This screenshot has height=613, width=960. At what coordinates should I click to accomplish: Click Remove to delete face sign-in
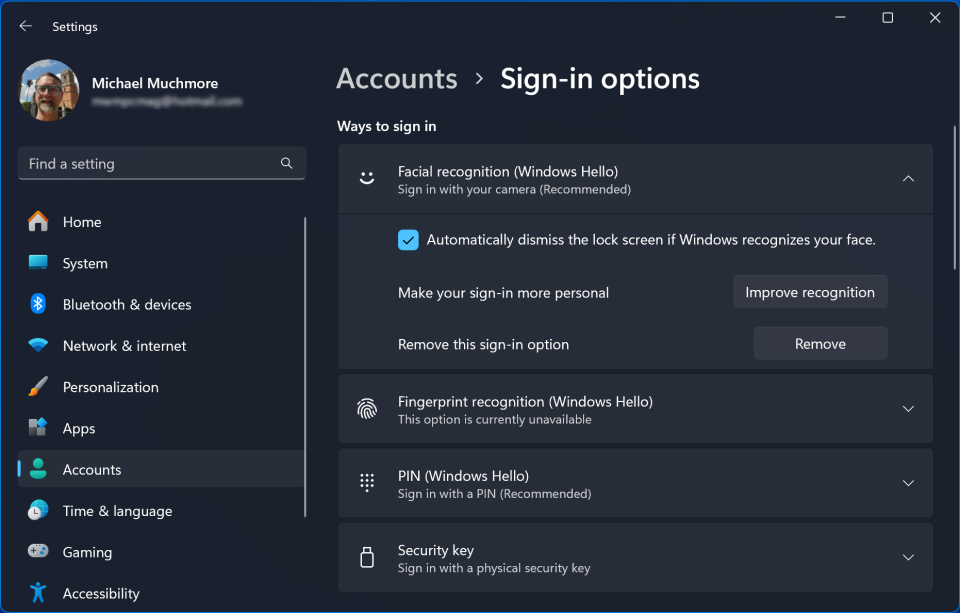pos(820,343)
